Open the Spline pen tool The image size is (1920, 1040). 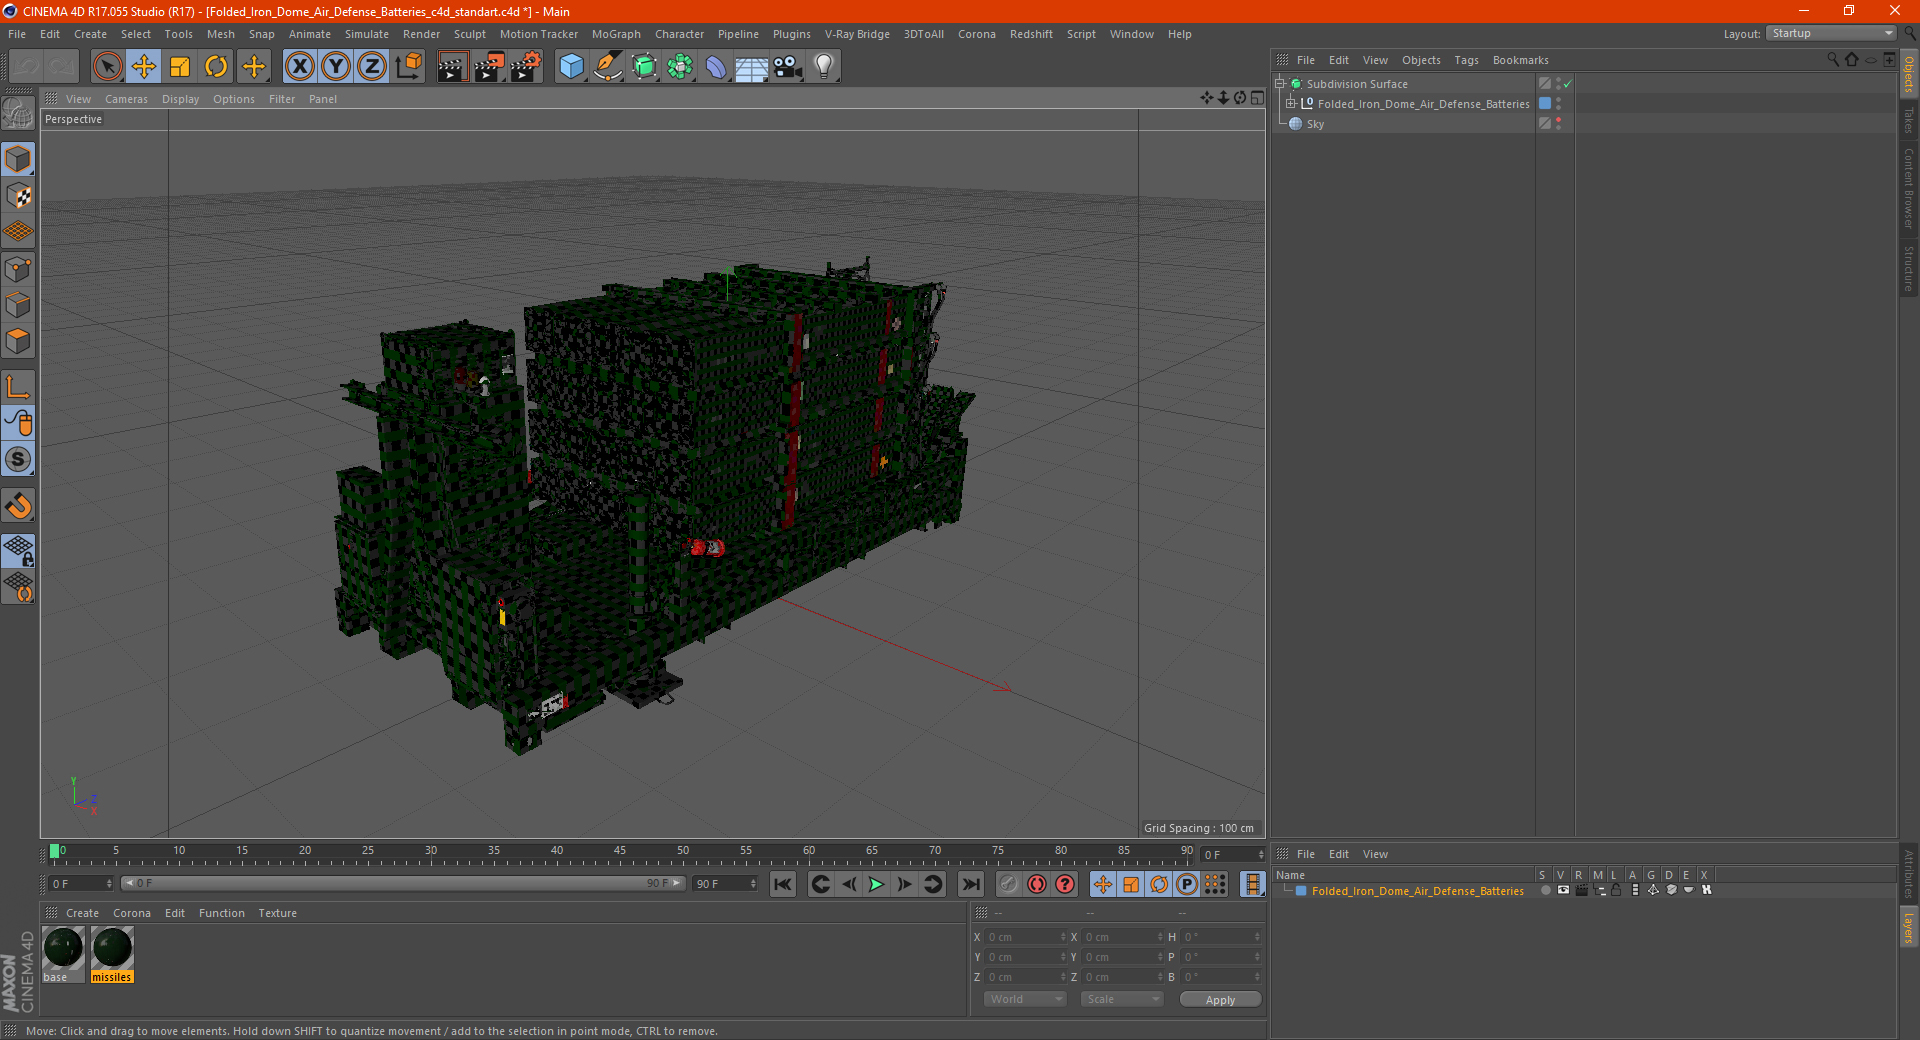[608, 67]
